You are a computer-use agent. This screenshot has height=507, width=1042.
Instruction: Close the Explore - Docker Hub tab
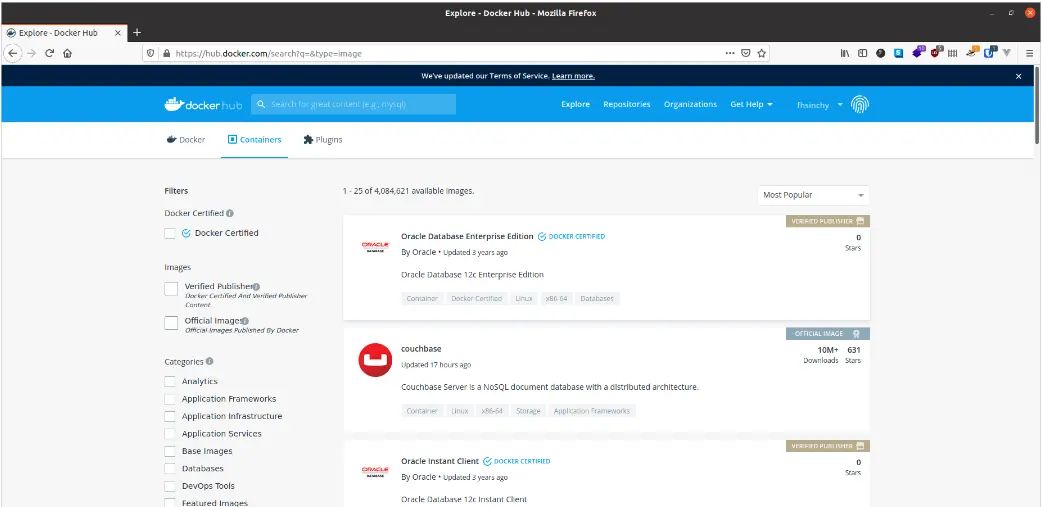118,33
